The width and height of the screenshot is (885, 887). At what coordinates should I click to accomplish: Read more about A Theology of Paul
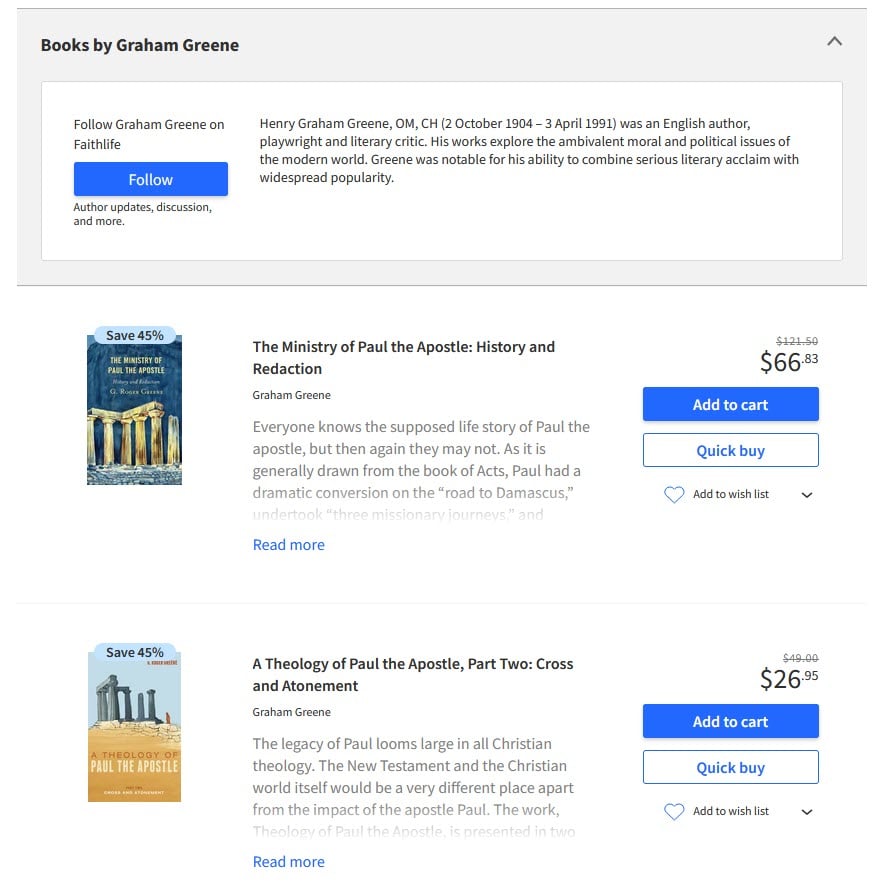point(288,862)
